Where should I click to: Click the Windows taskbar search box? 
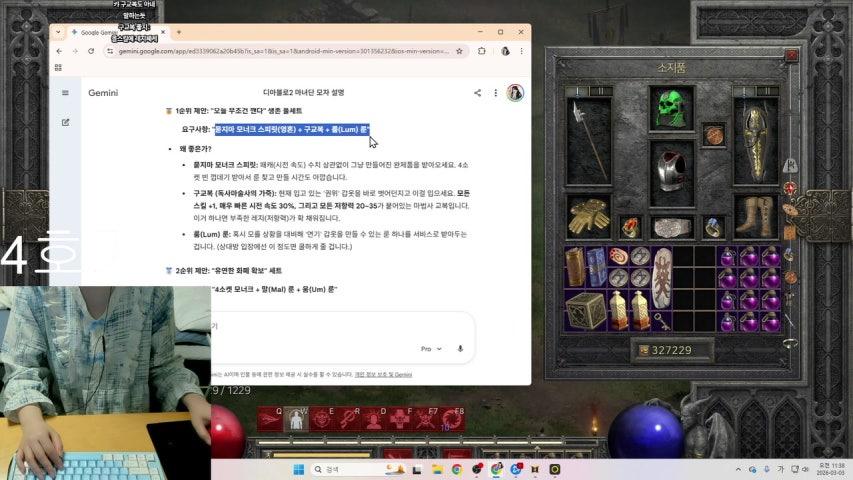pos(356,469)
